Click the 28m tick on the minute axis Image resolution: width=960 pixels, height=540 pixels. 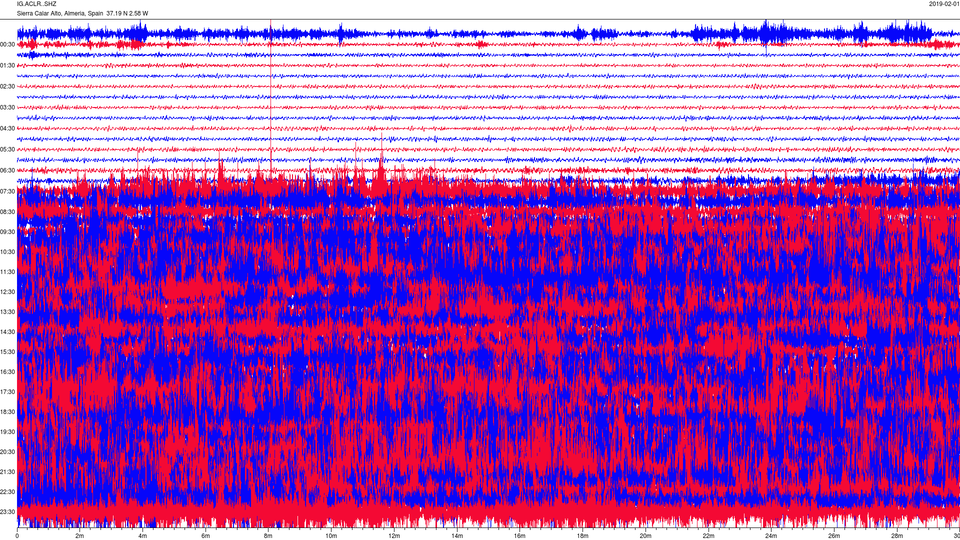click(897, 536)
